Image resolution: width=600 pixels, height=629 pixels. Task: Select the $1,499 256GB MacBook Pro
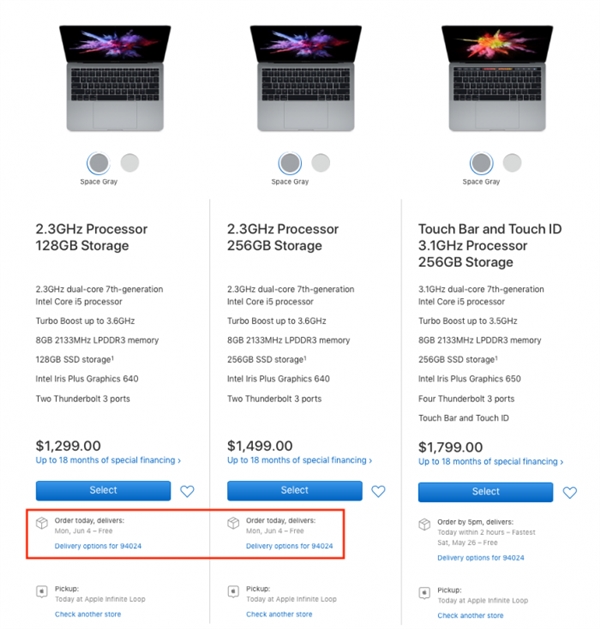(x=295, y=490)
